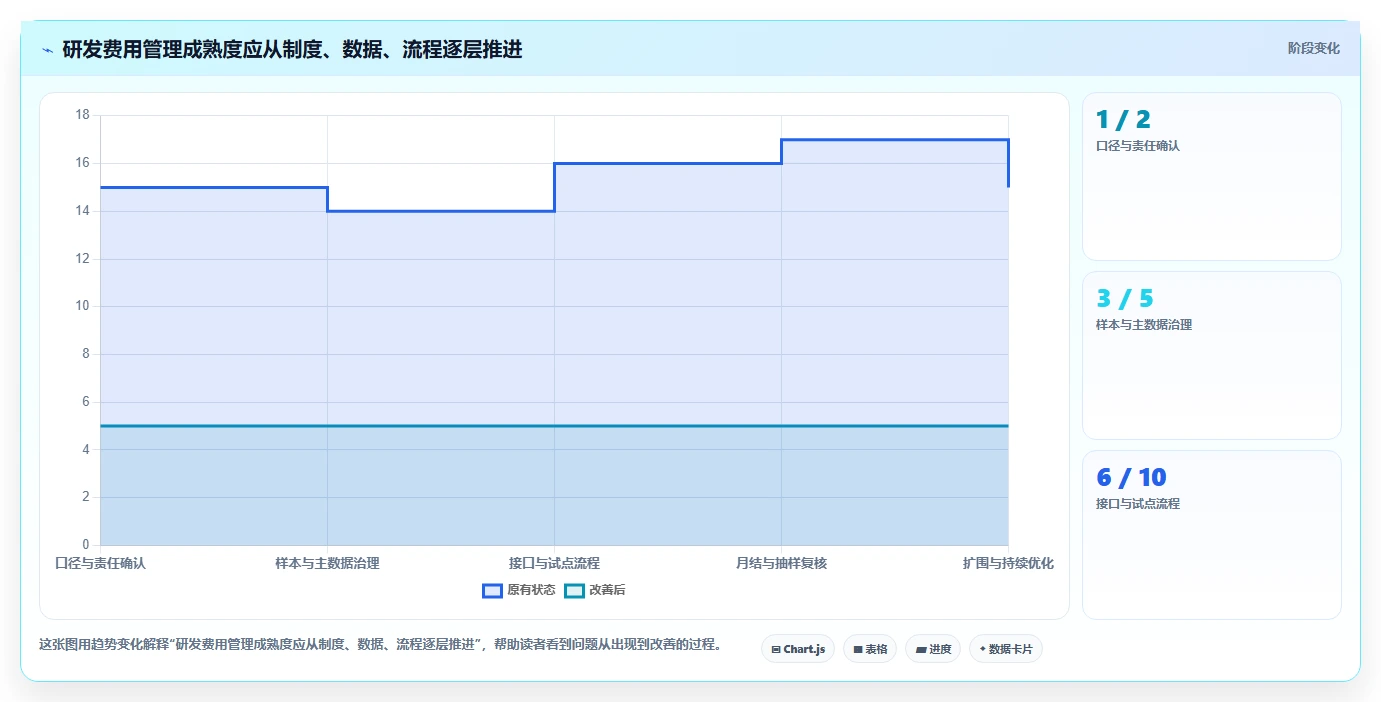Click the 数据卡片 chip icon
The width and height of the screenshot is (1381, 702).
coord(983,650)
